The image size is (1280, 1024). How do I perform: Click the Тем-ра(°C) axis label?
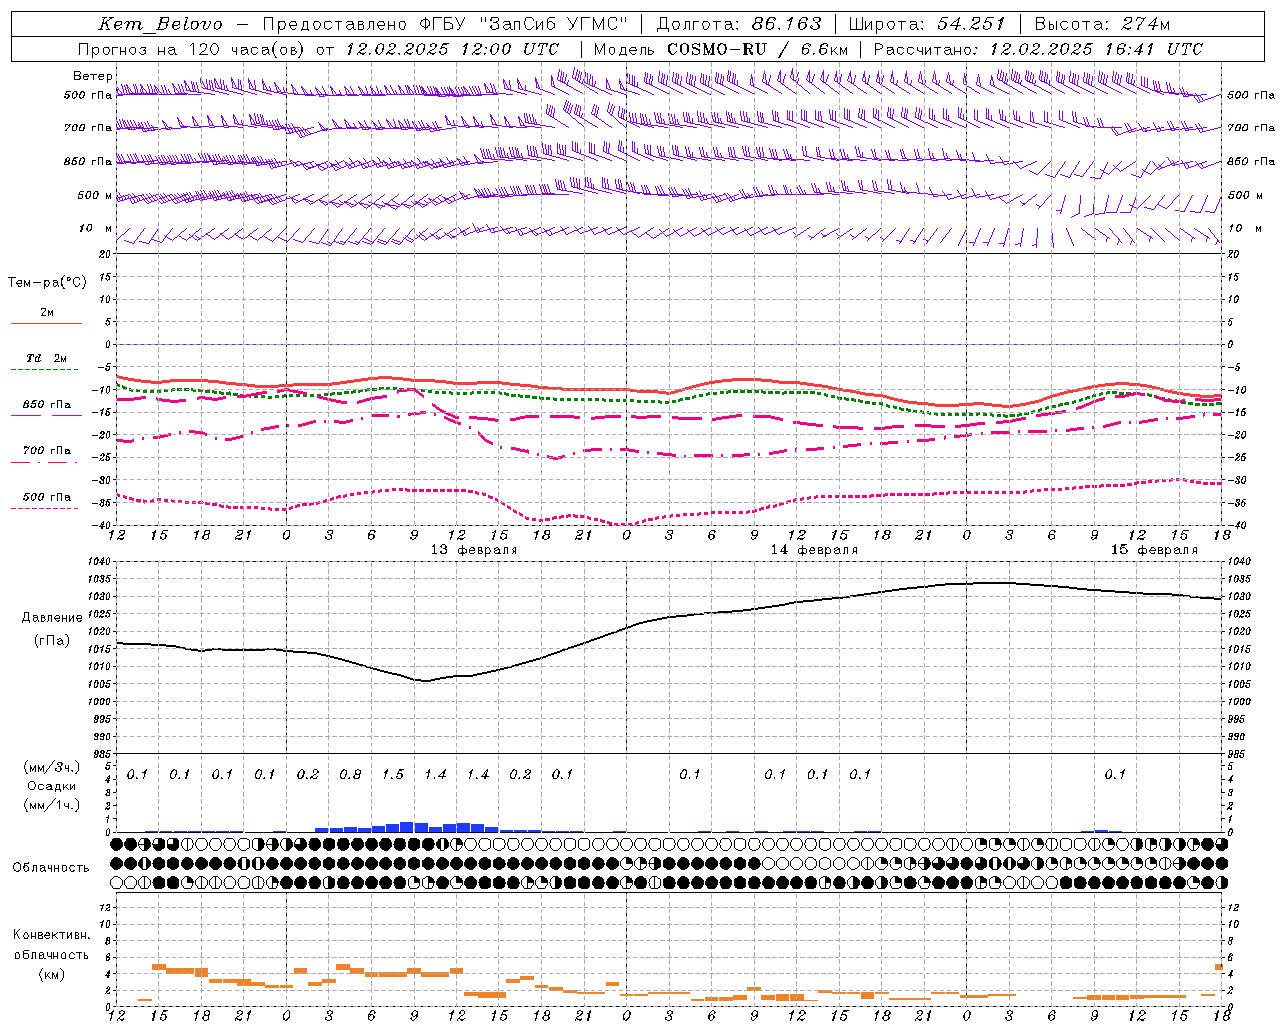coord(47,283)
